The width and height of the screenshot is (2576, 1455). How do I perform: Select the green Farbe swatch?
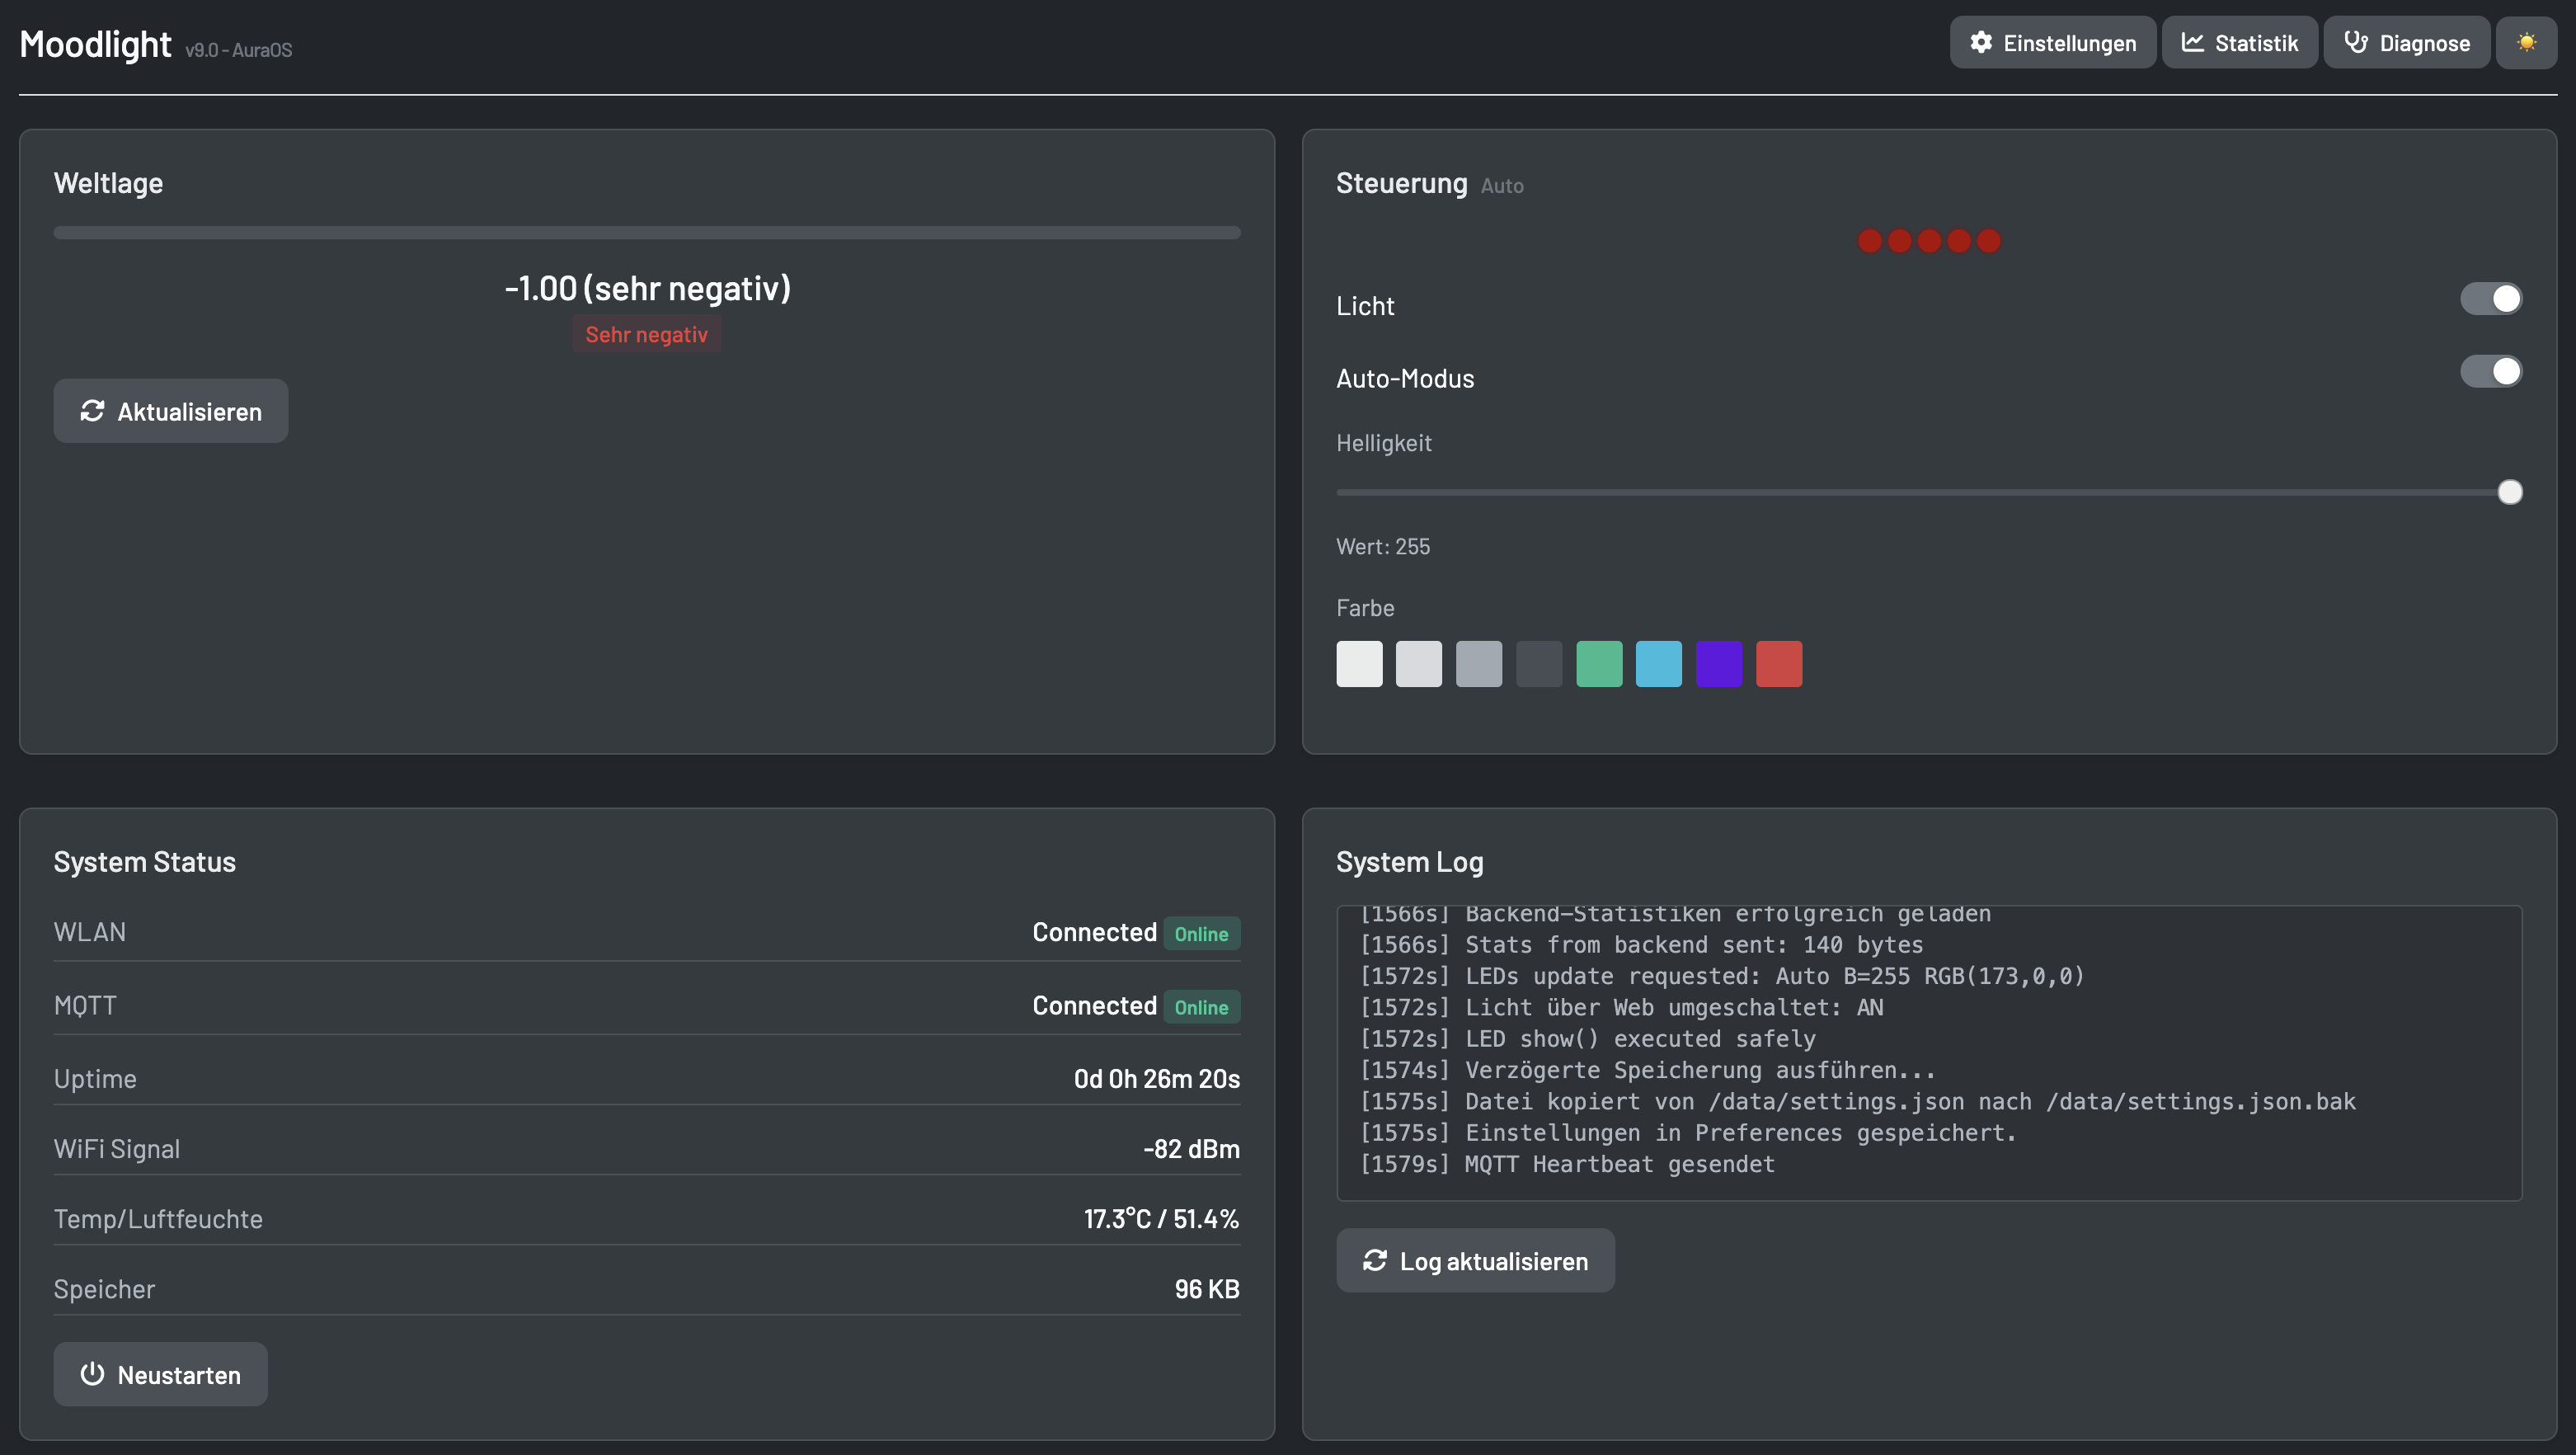click(1599, 663)
